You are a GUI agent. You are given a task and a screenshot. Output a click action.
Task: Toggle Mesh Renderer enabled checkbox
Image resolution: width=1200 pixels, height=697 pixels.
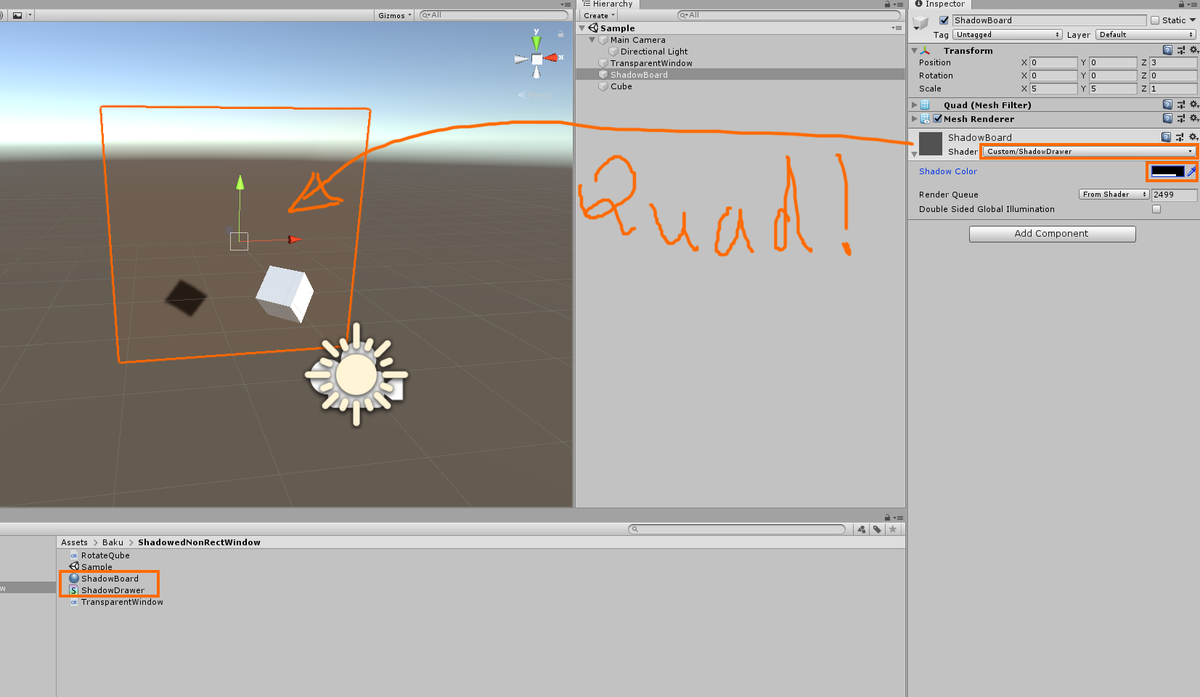click(x=937, y=119)
